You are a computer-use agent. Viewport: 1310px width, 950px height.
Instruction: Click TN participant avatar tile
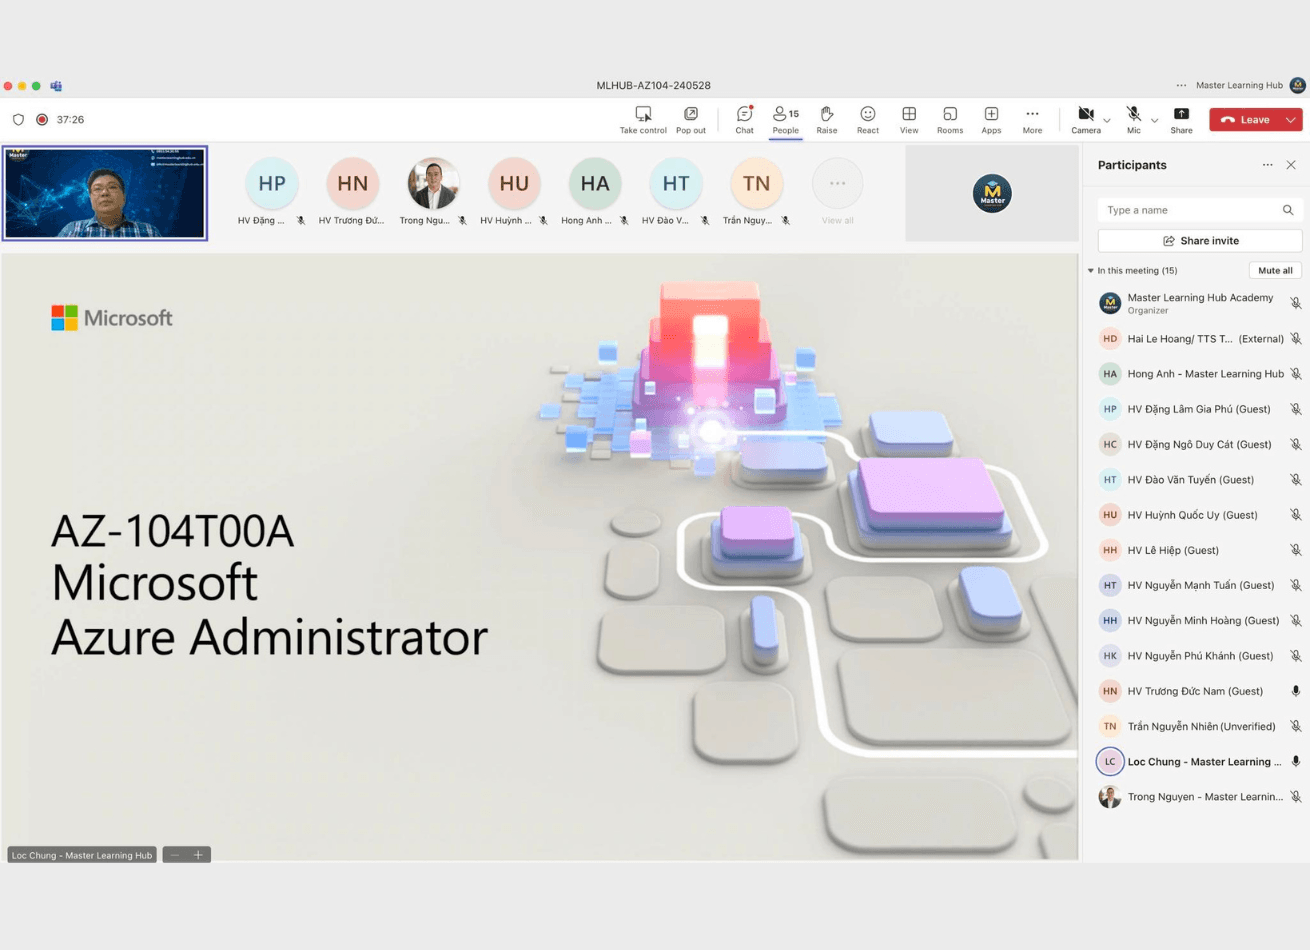point(756,184)
